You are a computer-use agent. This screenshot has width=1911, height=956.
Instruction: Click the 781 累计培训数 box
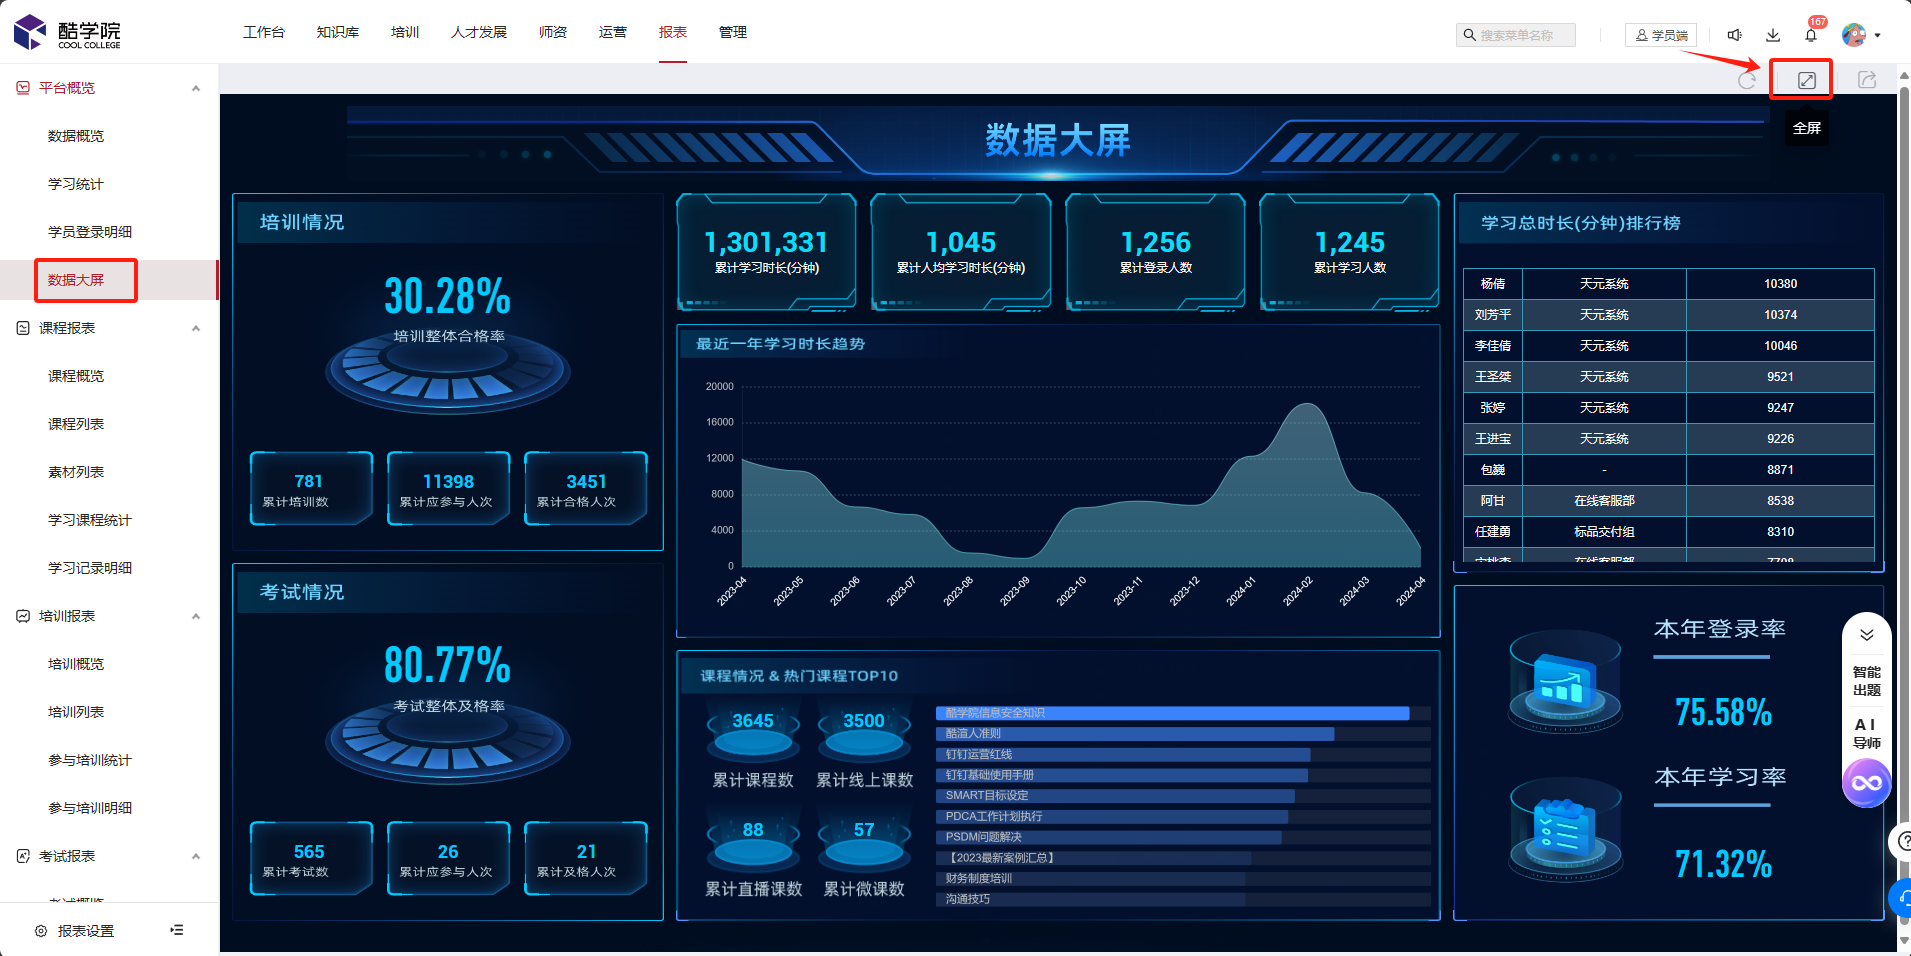click(x=311, y=488)
